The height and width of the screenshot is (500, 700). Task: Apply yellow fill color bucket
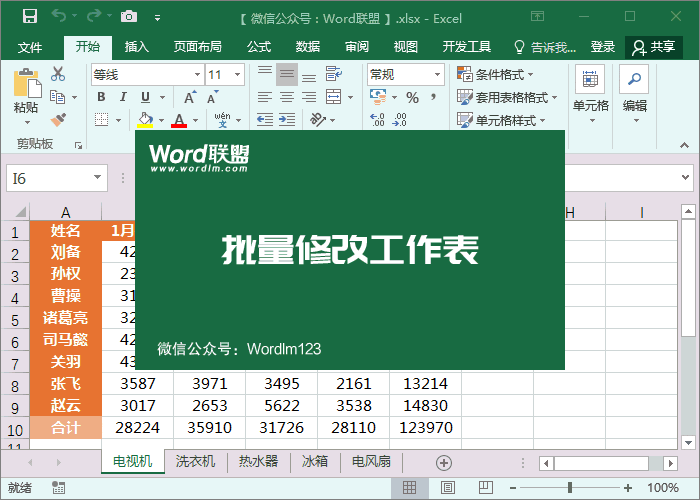click(x=145, y=120)
